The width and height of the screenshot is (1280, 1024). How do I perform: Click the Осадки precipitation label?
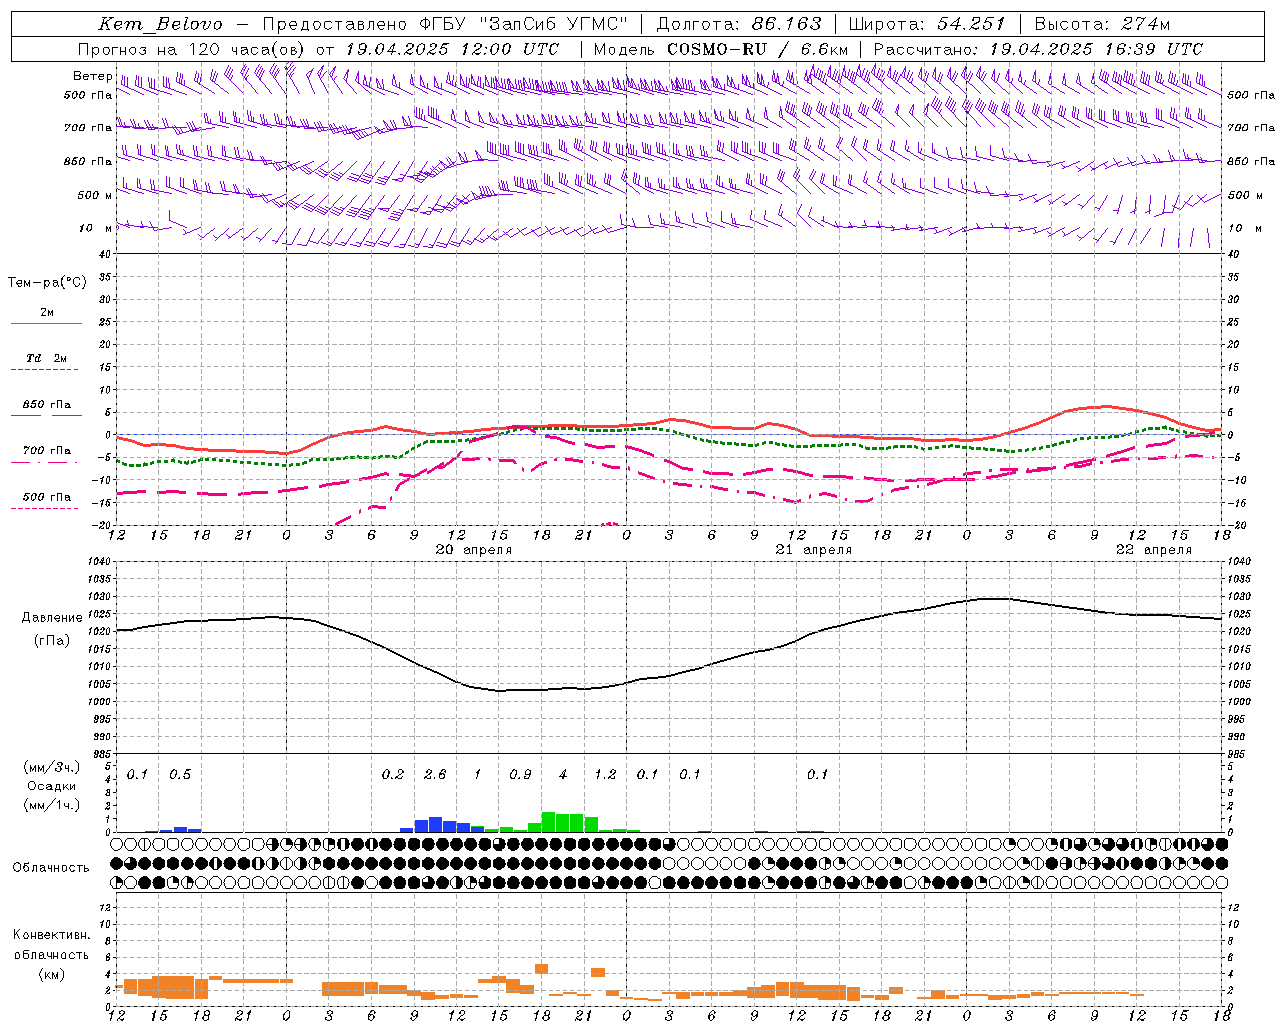(52, 786)
